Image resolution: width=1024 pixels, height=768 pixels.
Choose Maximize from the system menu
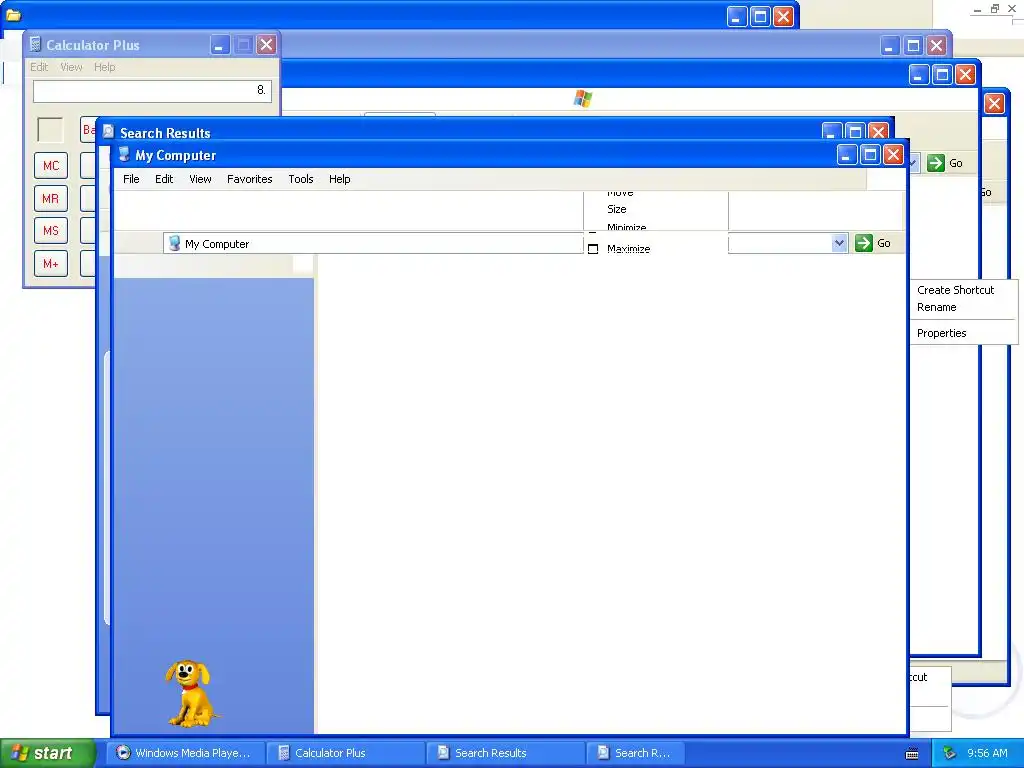[x=628, y=249]
